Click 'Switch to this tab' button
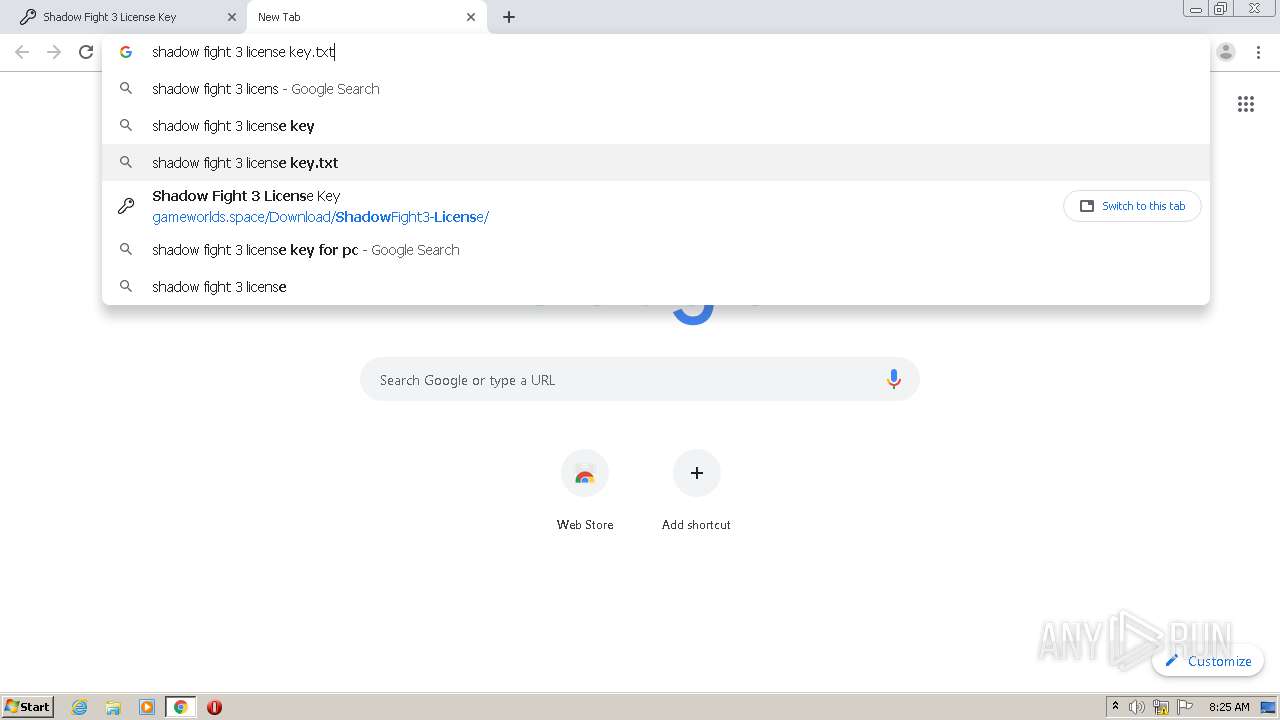 coord(1132,206)
